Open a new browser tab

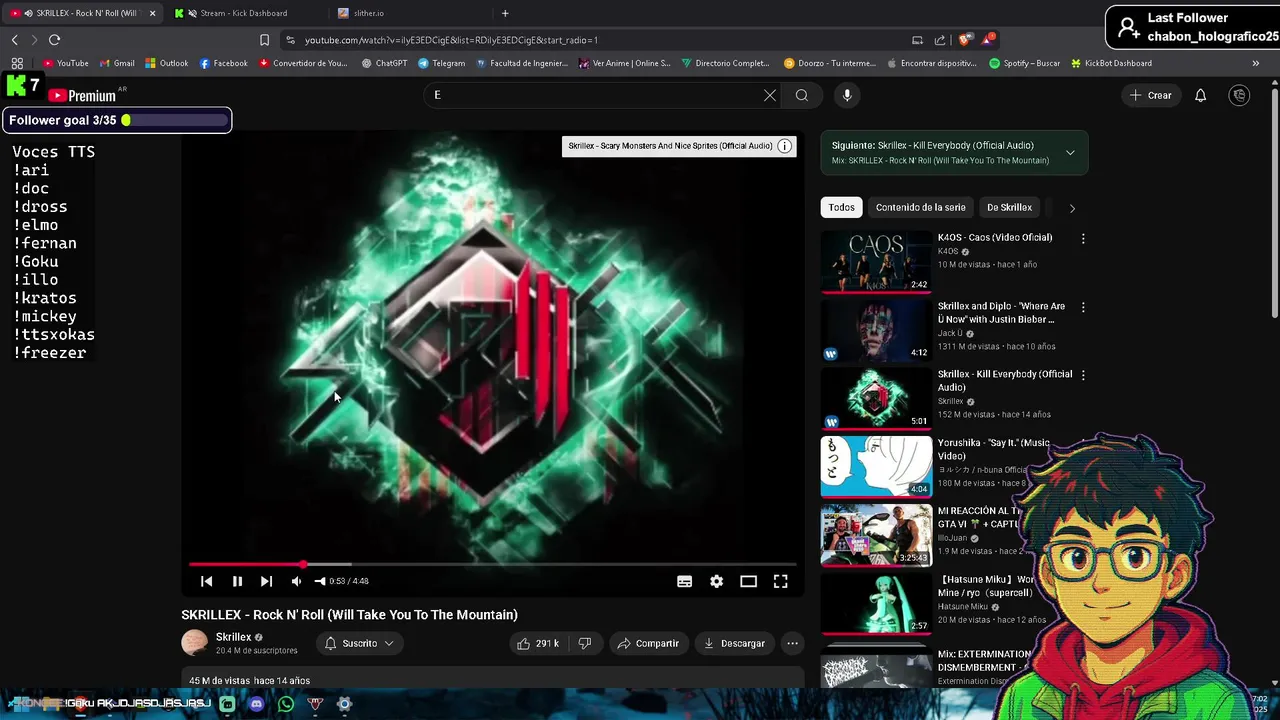tap(505, 13)
